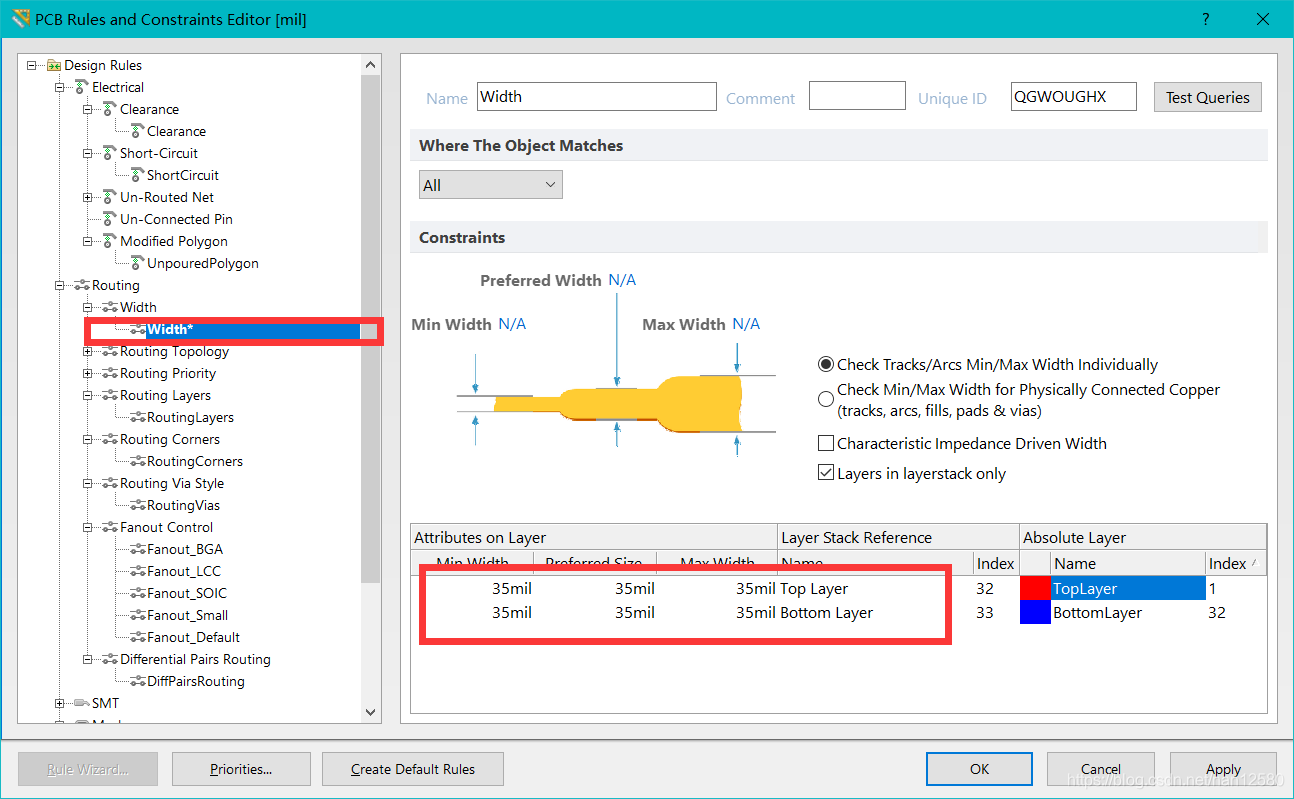
Task: Click the ShortCircuit rule icon in tree
Action: tap(137, 175)
